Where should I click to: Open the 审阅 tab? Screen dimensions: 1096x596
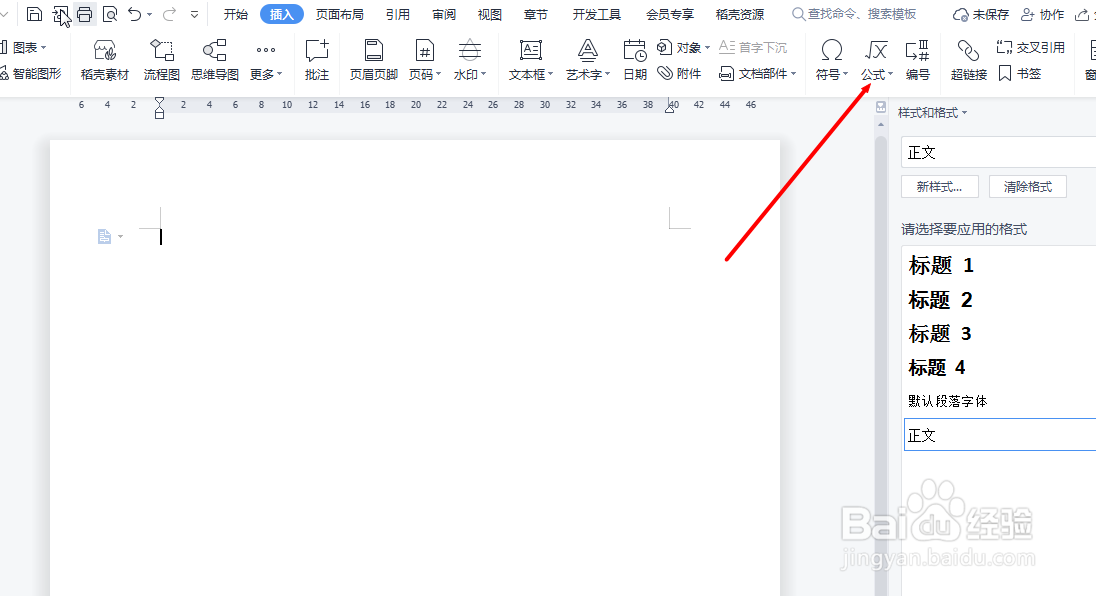tap(444, 14)
